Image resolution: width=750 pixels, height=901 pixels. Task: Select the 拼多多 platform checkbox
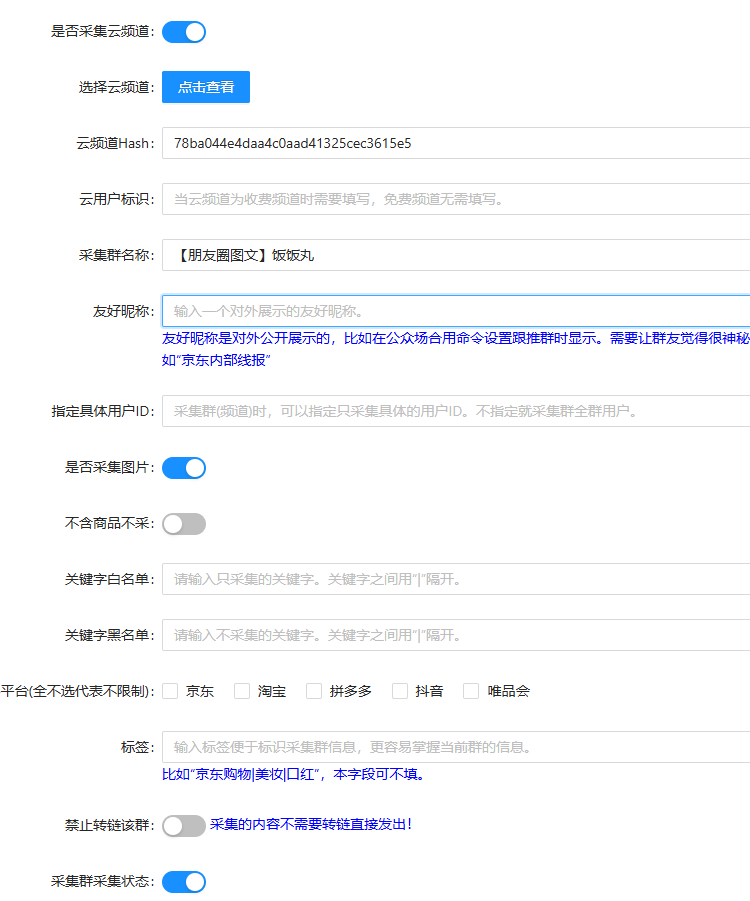pos(314,691)
